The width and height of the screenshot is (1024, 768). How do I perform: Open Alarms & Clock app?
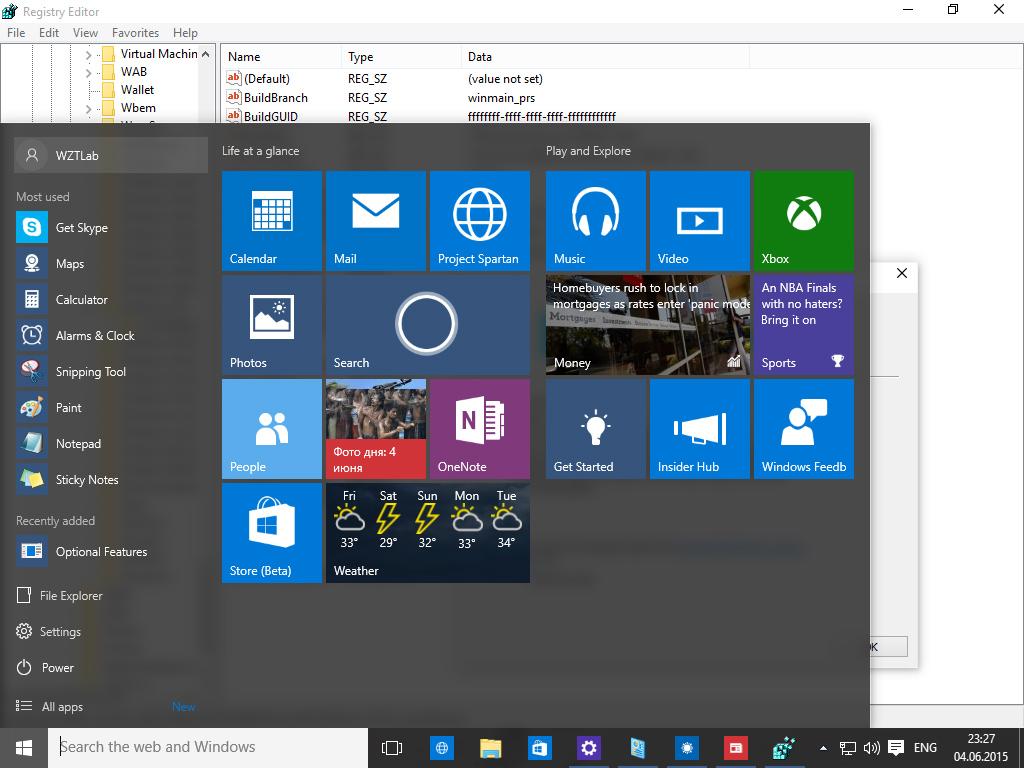pyautogui.click(x=111, y=335)
